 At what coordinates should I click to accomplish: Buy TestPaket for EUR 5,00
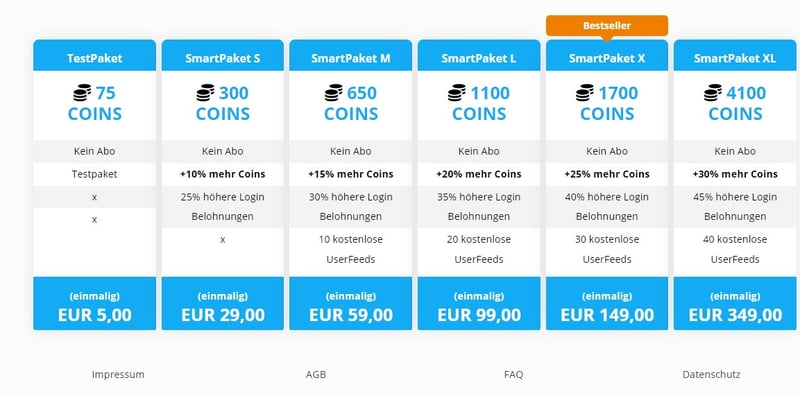coord(95,304)
